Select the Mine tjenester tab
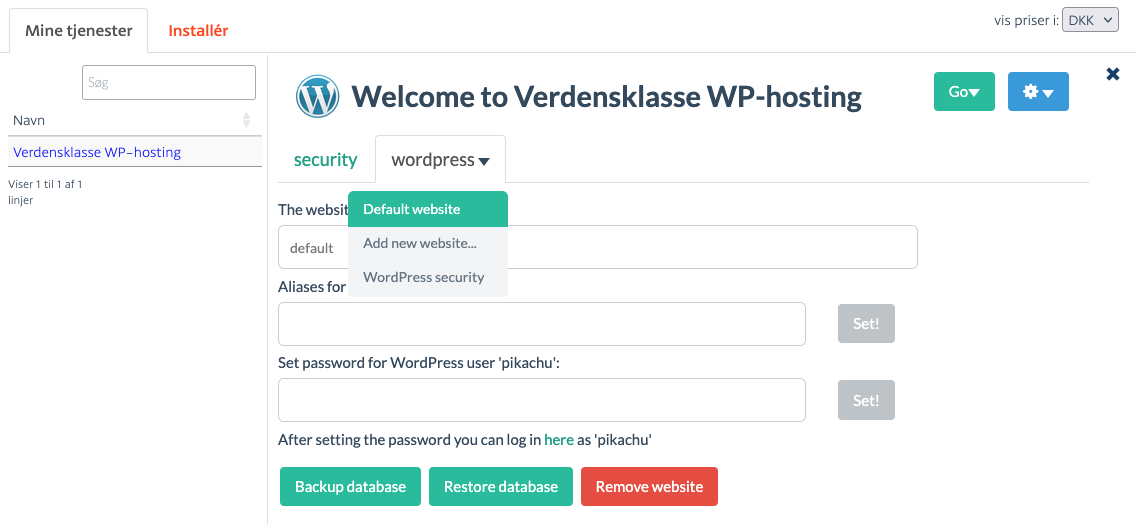Image resolution: width=1136 pixels, height=525 pixels. (x=78, y=31)
